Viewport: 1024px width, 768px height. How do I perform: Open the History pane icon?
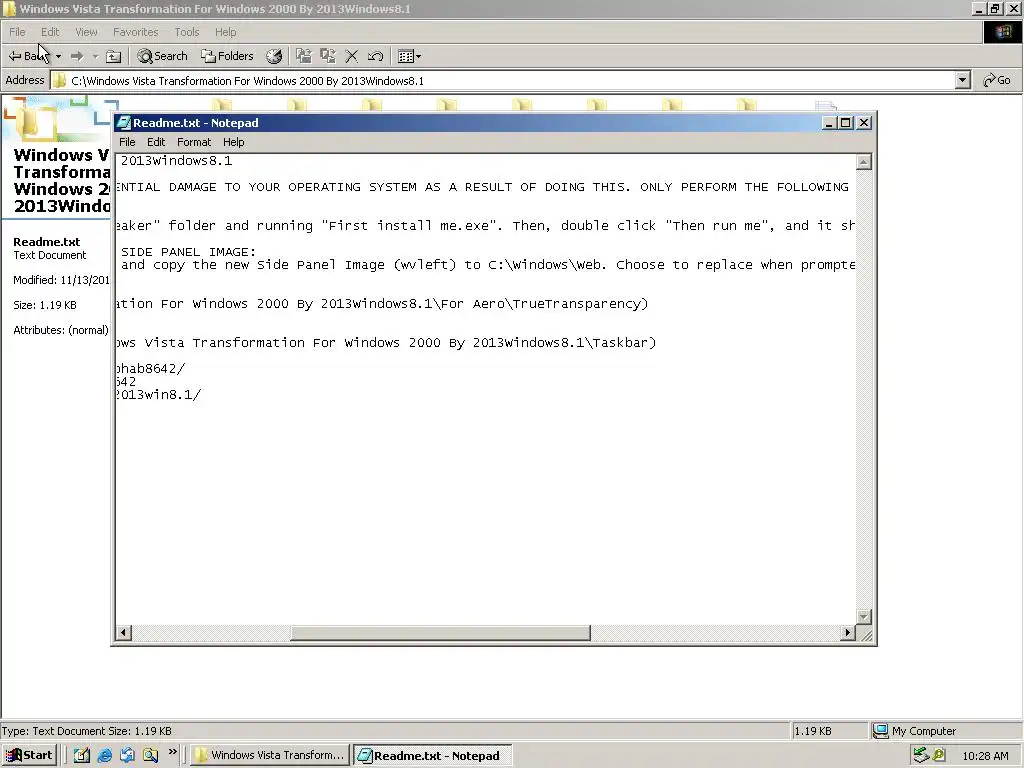tap(274, 56)
